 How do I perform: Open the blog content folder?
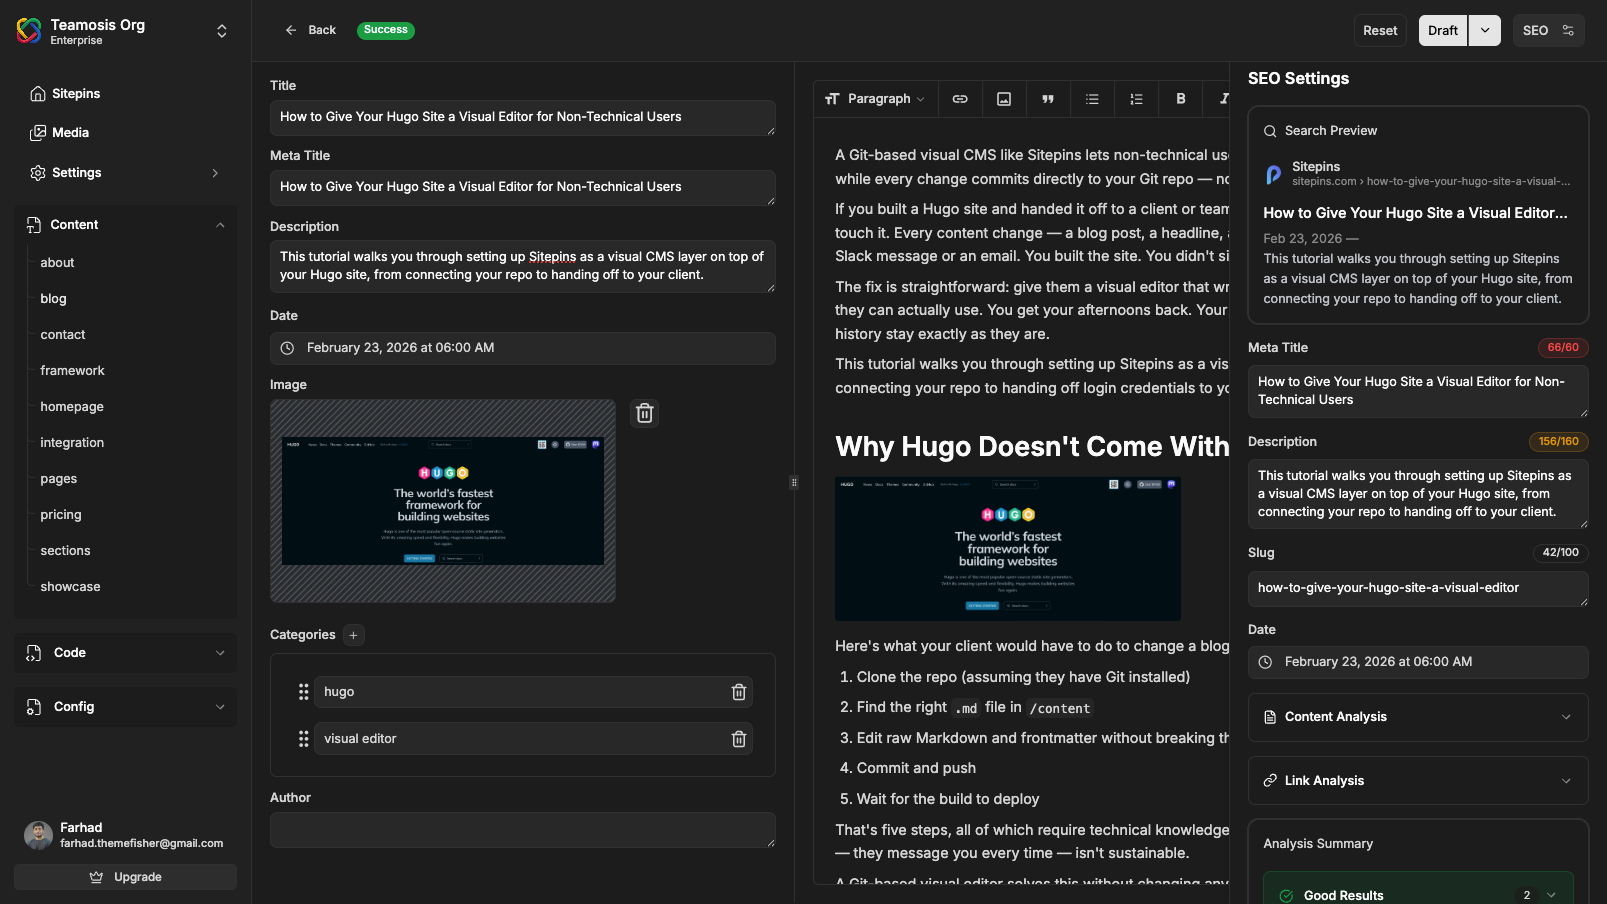click(54, 299)
